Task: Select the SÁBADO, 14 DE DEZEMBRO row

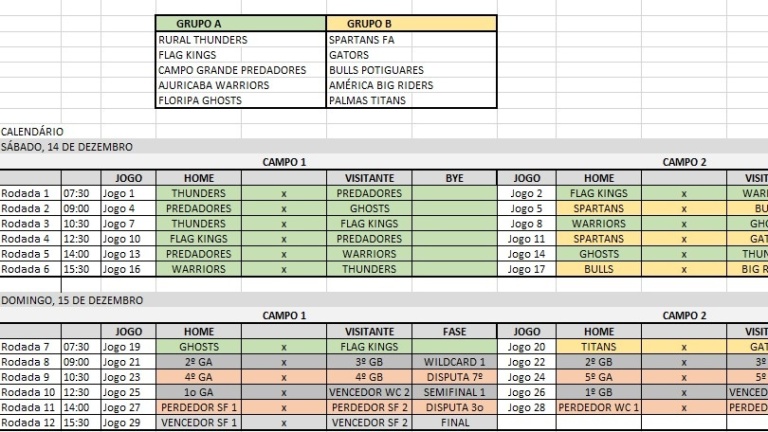Action: [x=384, y=146]
